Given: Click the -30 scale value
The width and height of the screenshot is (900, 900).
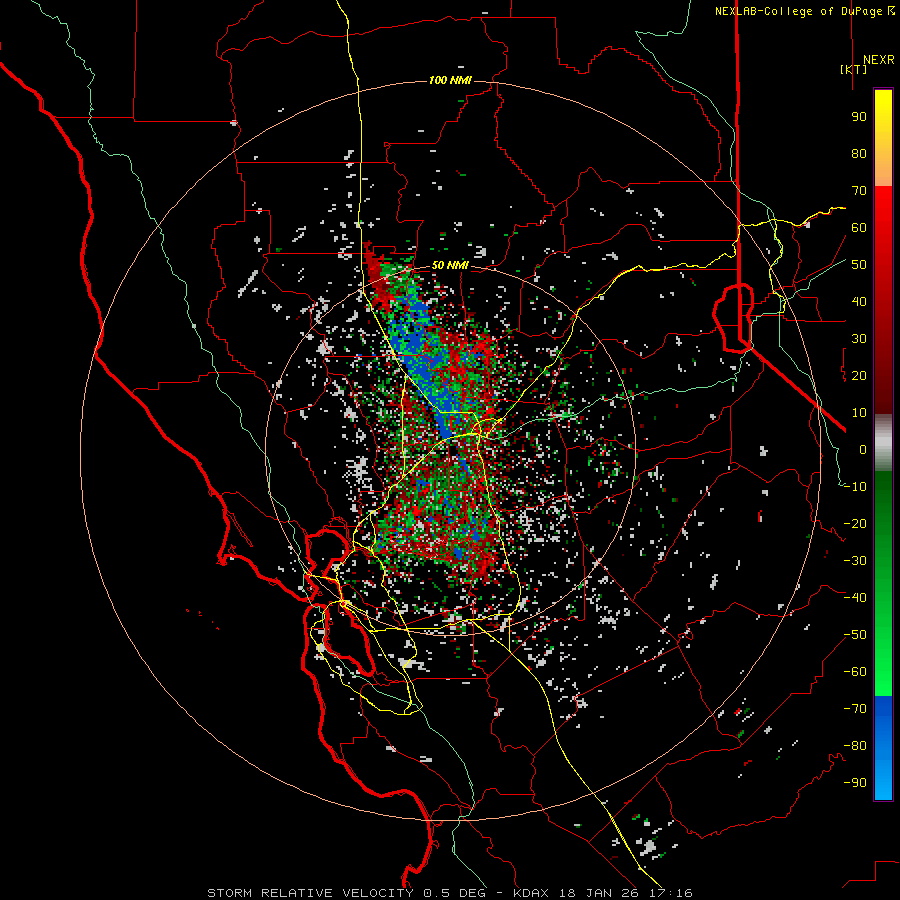Looking at the screenshot, I should point(855,561).
